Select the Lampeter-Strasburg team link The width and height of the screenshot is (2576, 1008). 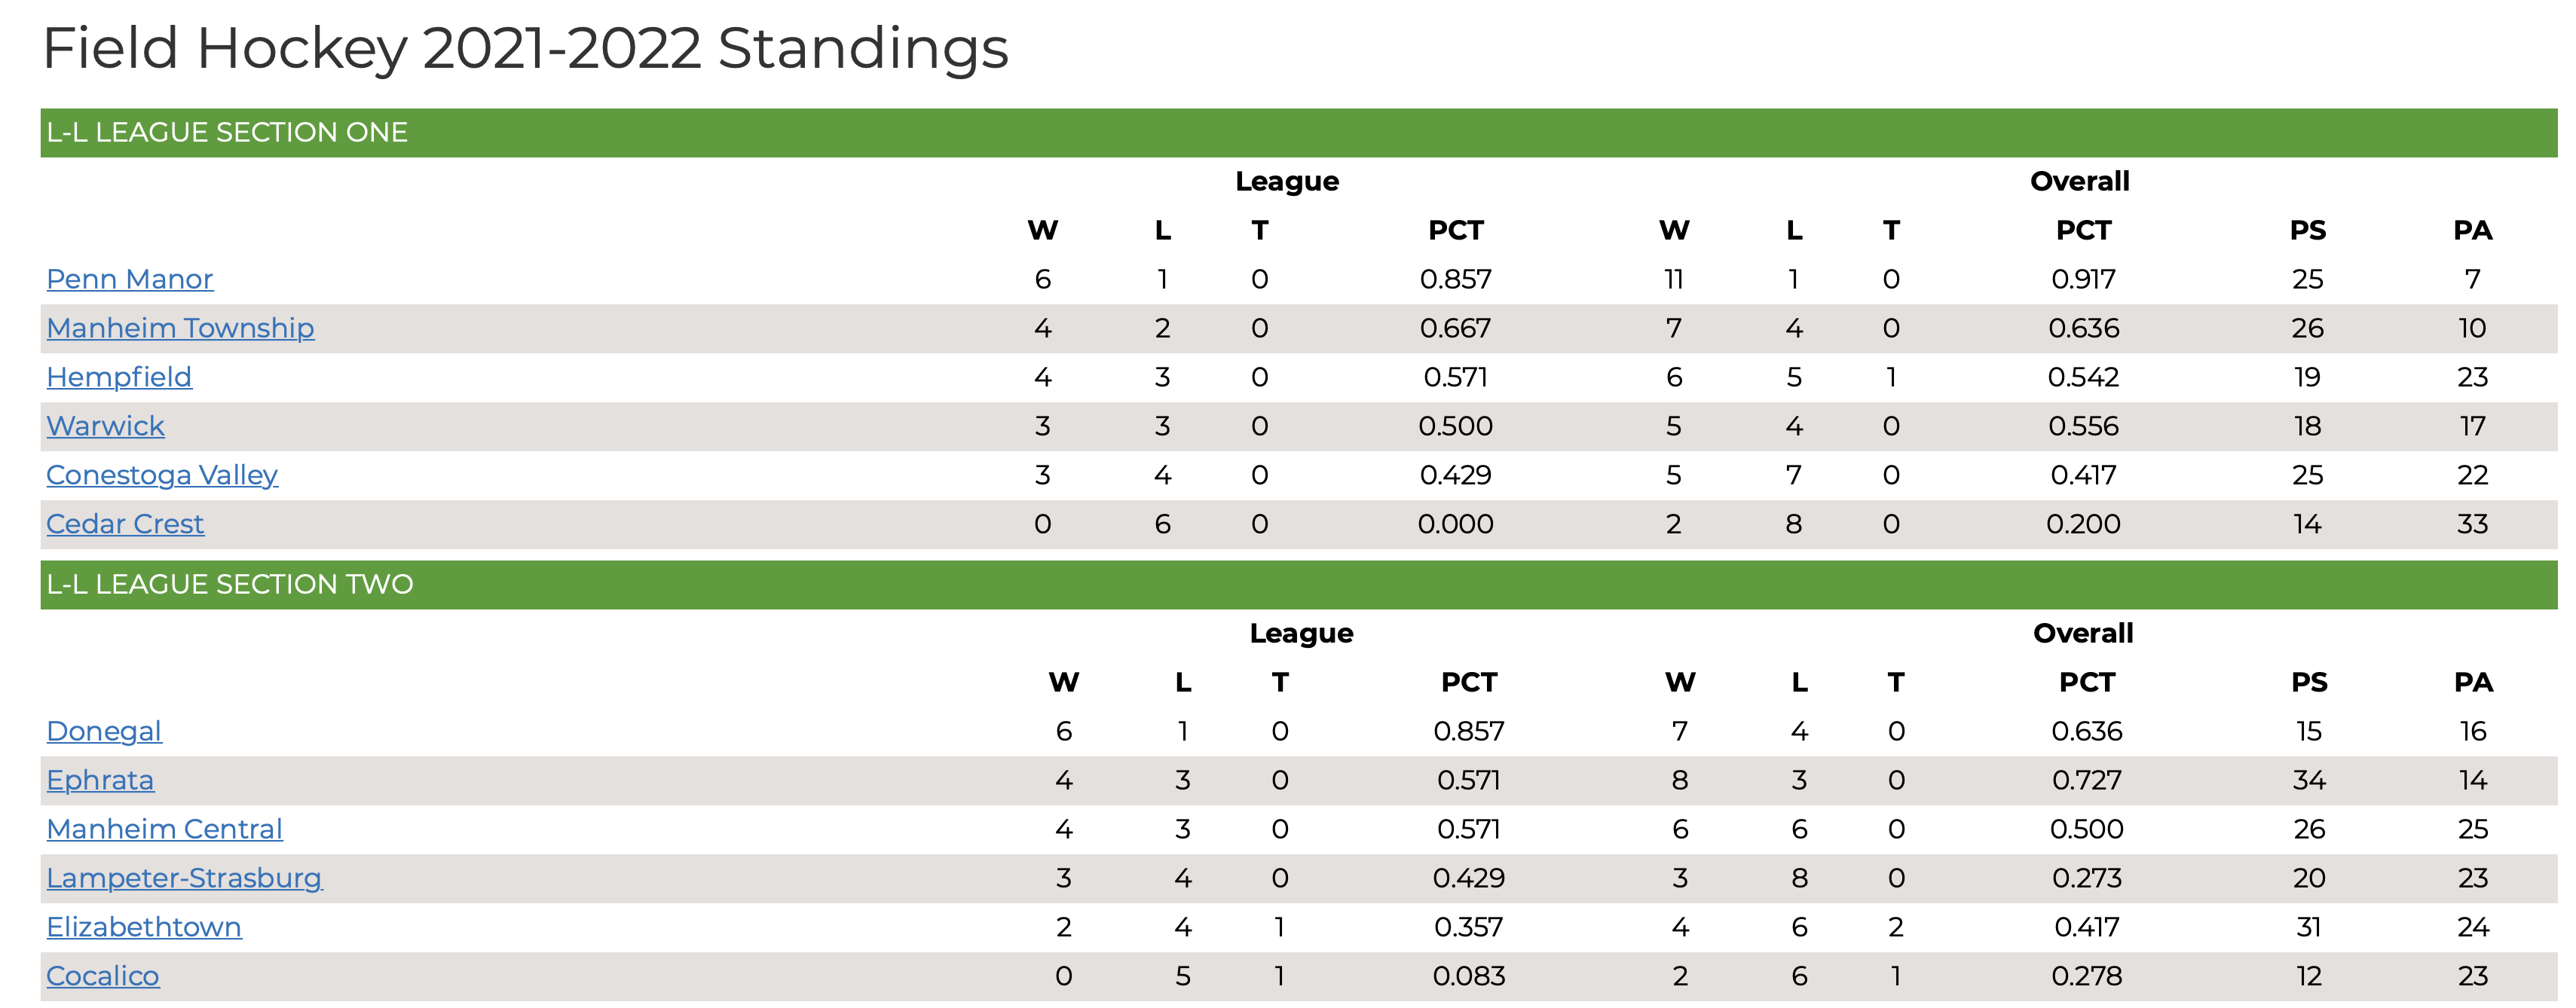184,878
